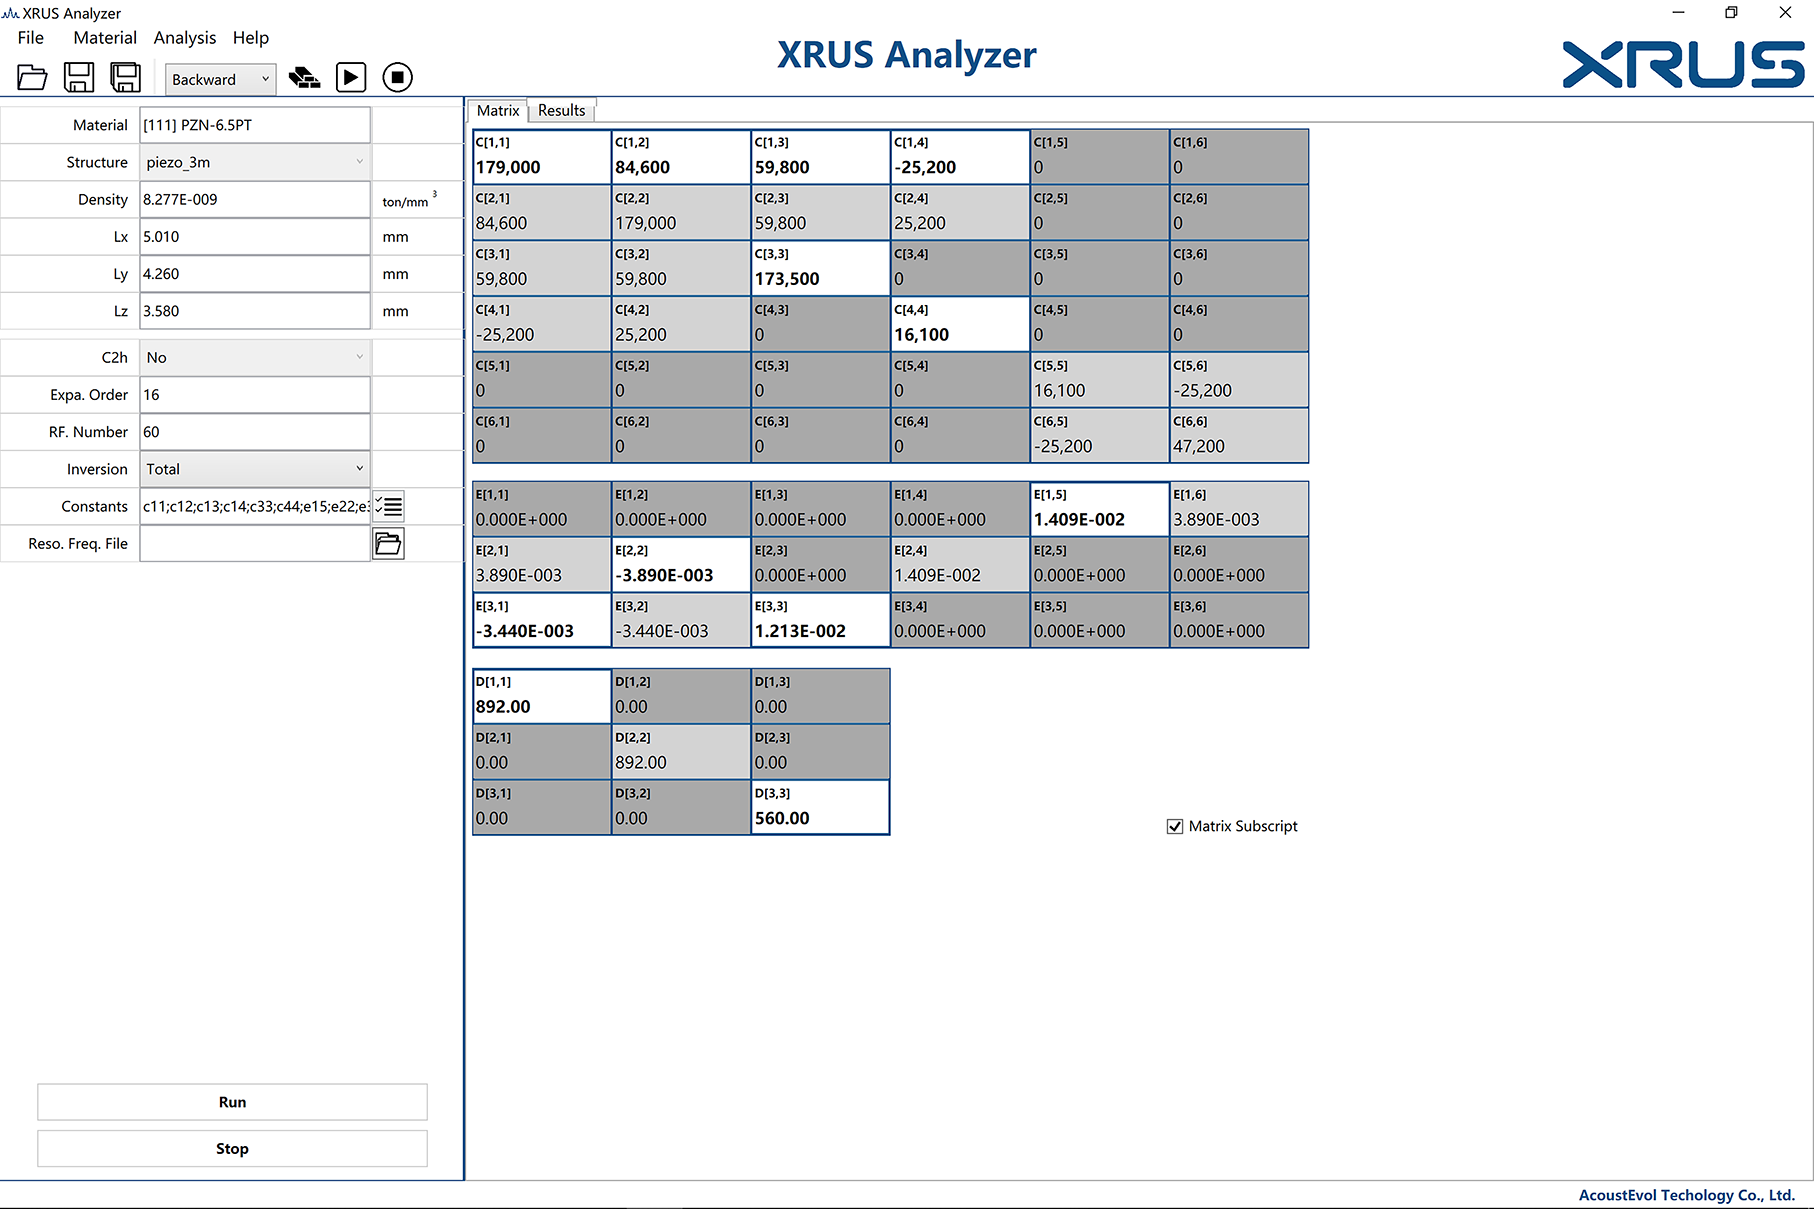Click the Save As disk icon
The width and height of the screenshot is (1814, 1209).
(x=125, y=78)
